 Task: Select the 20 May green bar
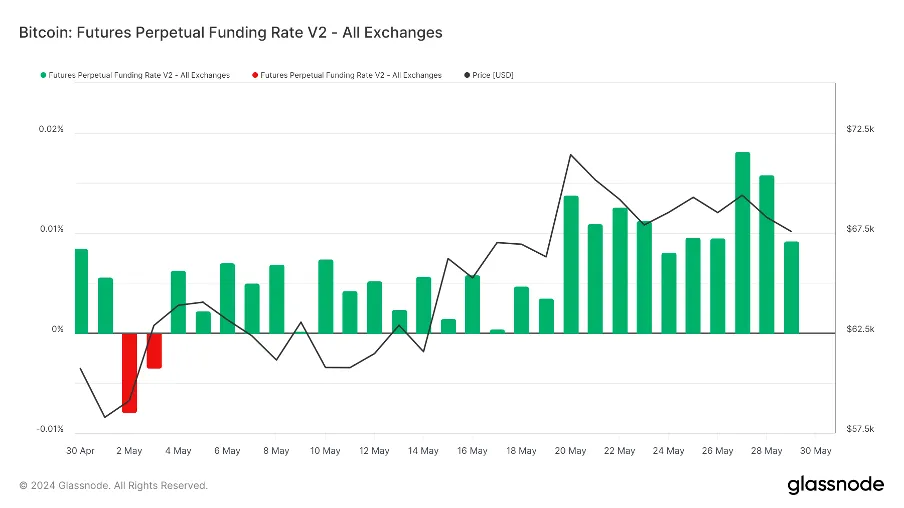click(x=571, y=265)
